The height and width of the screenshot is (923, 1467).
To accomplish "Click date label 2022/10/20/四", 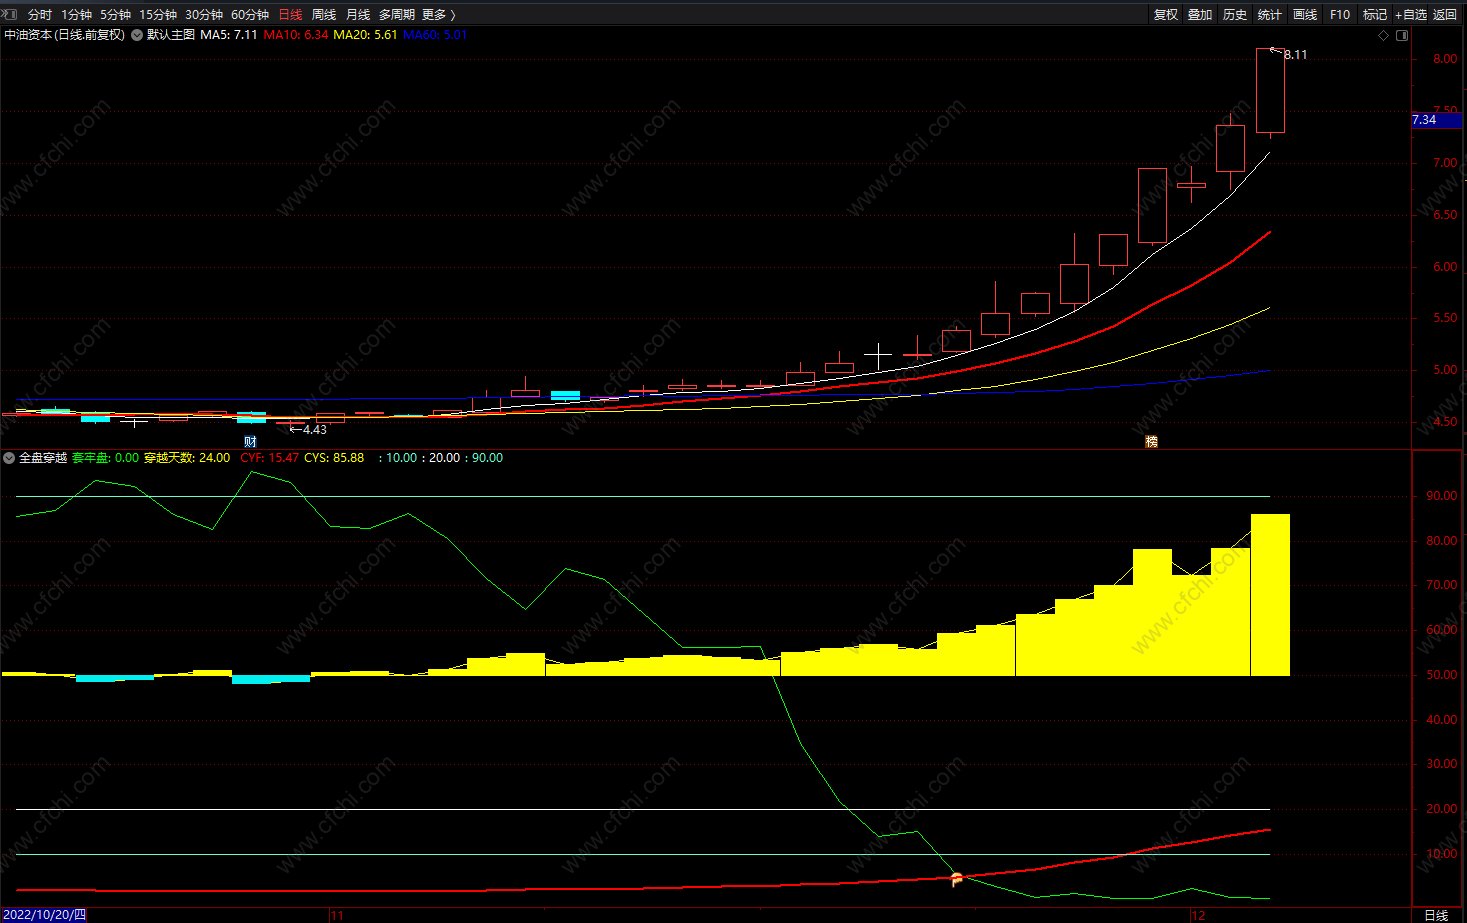I will (45, 915).
